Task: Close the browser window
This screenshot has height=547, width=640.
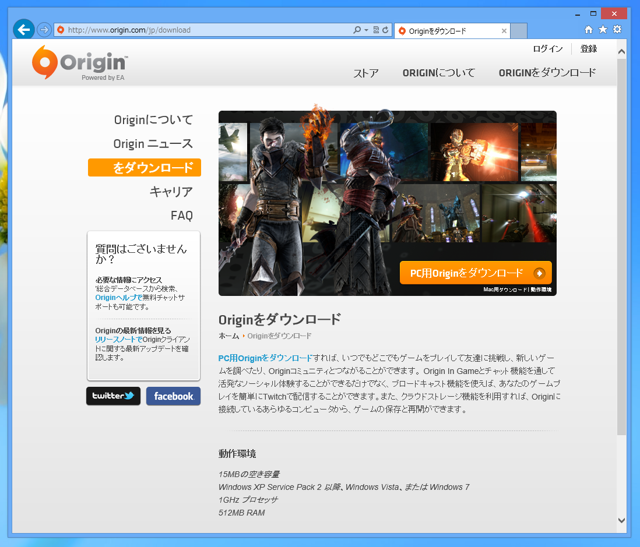Action: coord(614,14)
